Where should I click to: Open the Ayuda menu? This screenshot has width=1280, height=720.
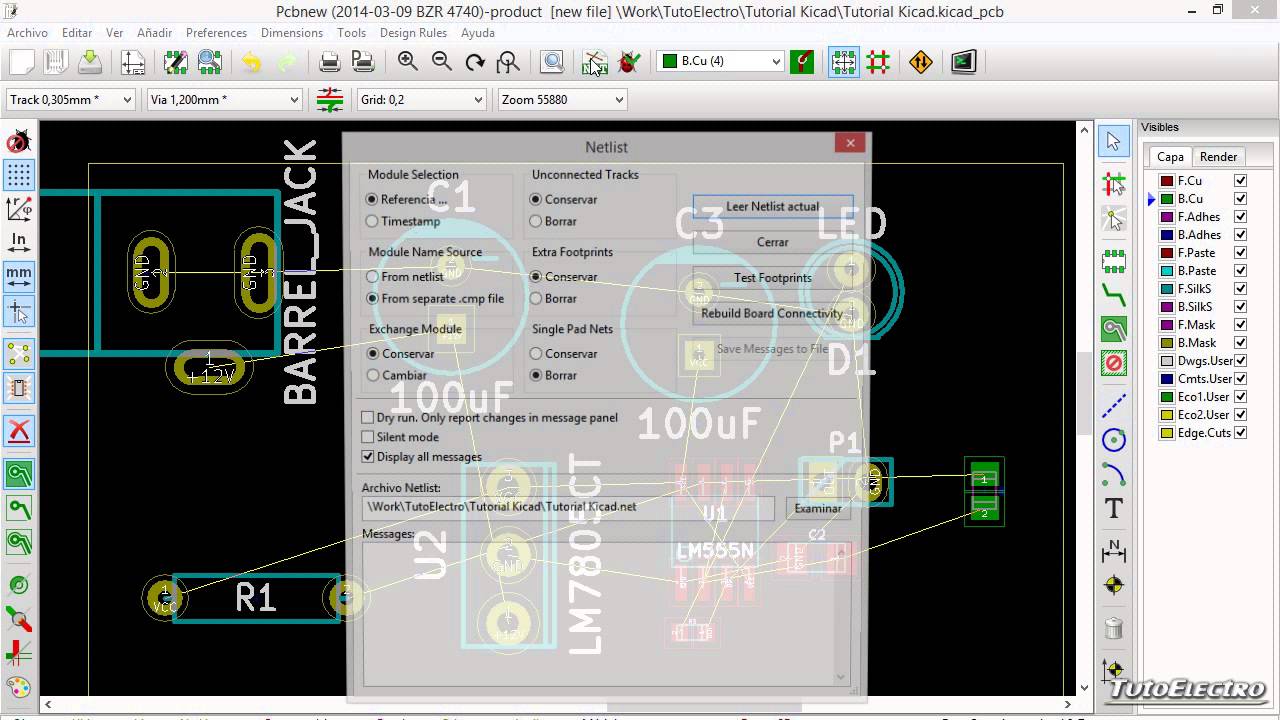pos(478,33)
